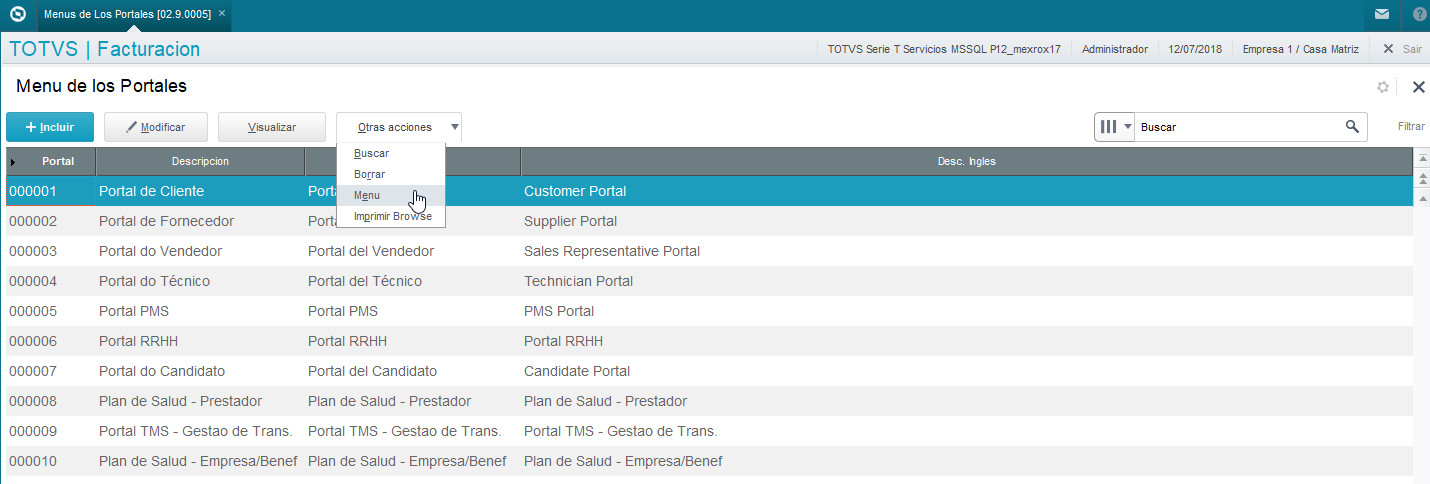Click the Empresa 1 / Casa Matriz label

tap(1300, 48)
